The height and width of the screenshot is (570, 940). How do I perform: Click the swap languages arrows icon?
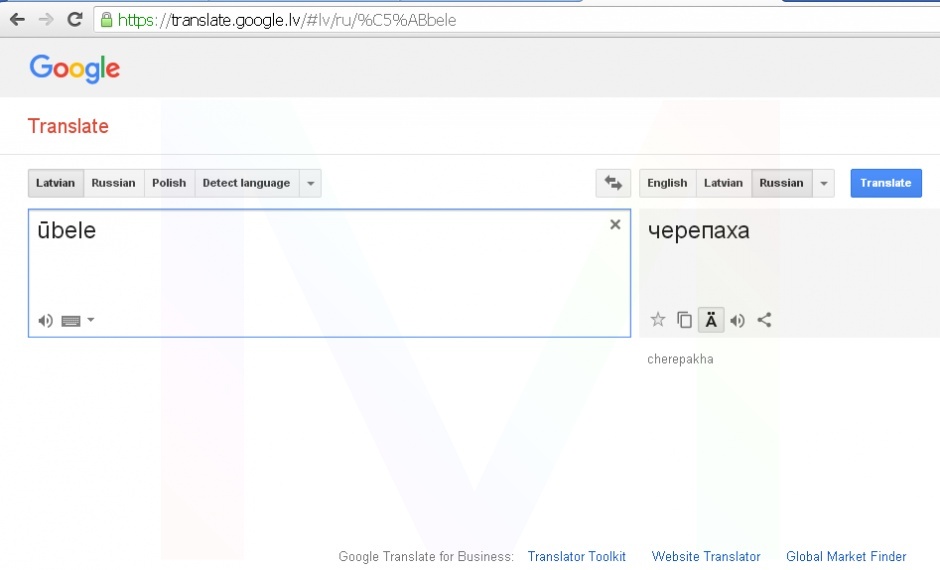[x=613, y=183]
